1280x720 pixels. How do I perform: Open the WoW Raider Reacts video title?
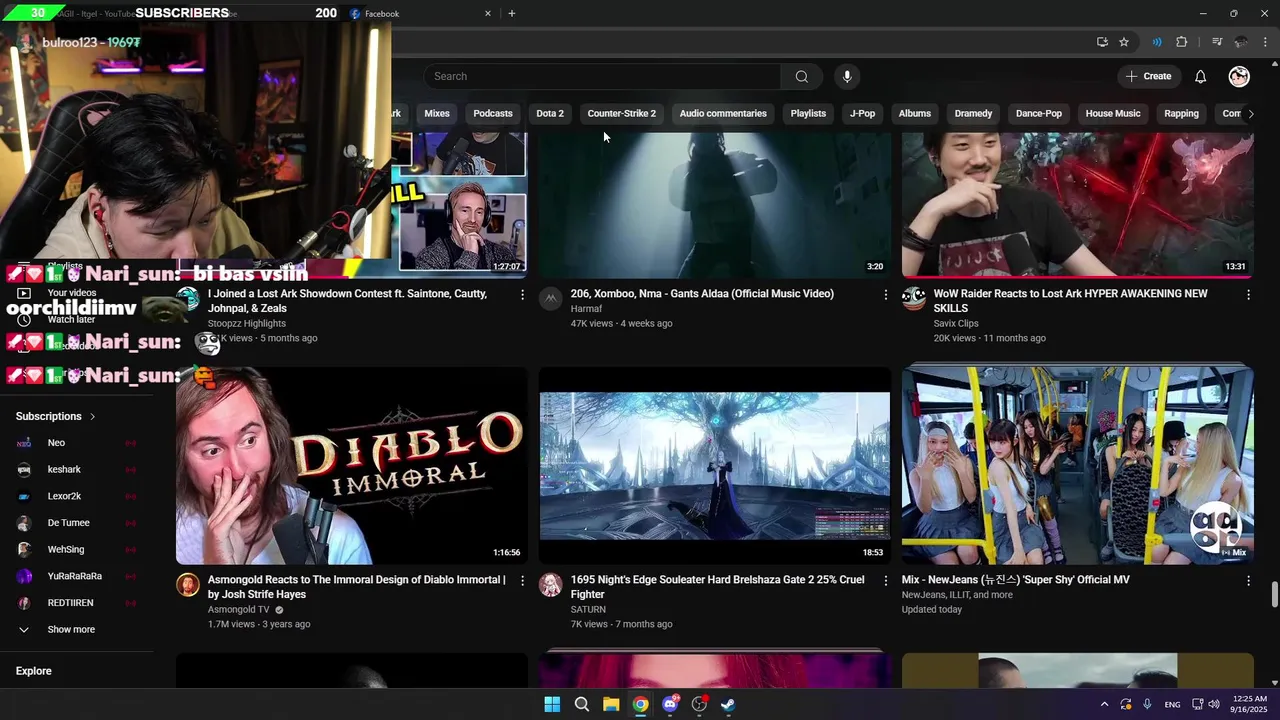coord(1070,301)
